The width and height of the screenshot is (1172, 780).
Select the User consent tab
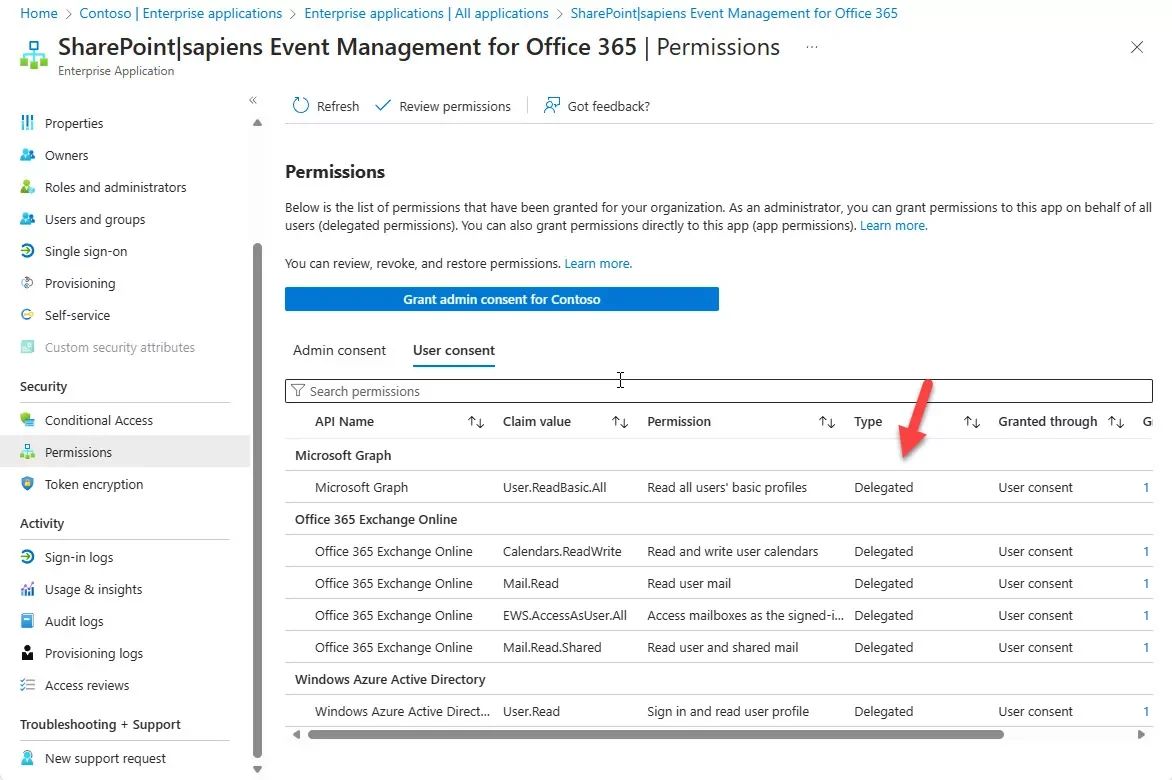[454, 350]
